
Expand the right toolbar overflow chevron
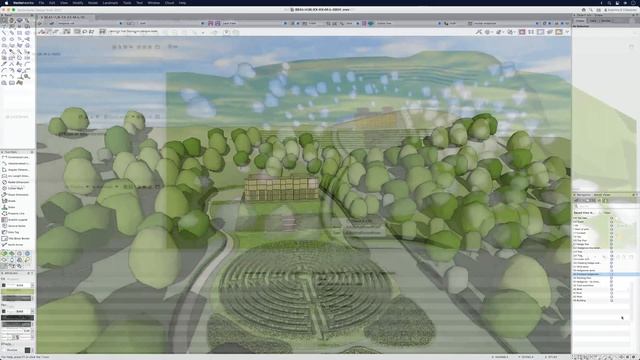coord(567,32)
